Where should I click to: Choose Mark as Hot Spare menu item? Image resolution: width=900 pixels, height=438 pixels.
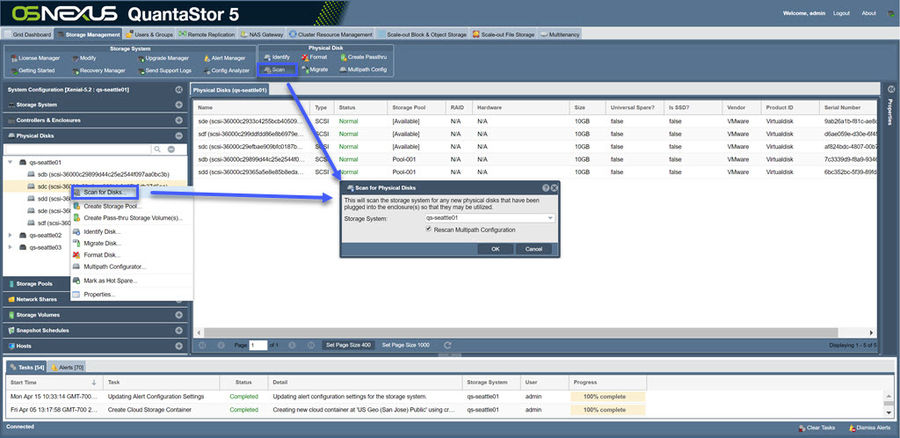[110, 281]
